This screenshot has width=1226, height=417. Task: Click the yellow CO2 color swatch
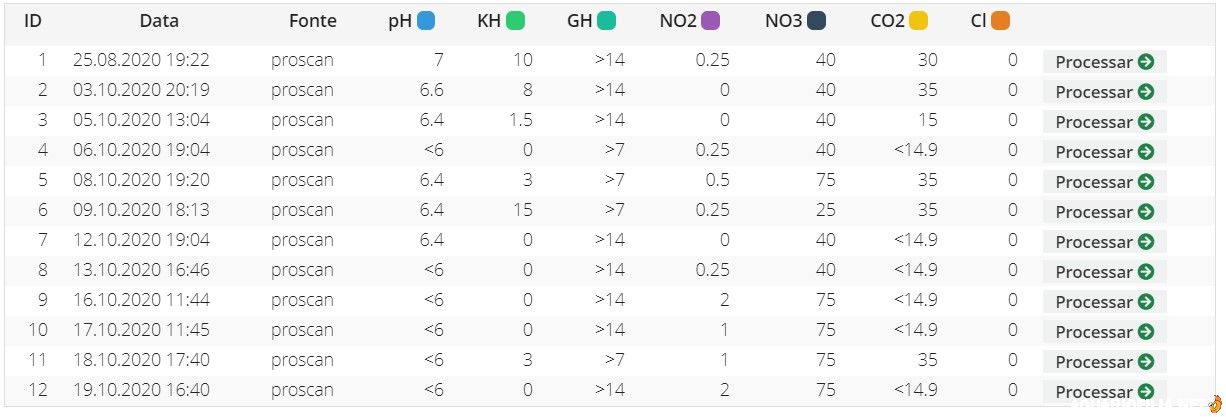tap(918, 20)
